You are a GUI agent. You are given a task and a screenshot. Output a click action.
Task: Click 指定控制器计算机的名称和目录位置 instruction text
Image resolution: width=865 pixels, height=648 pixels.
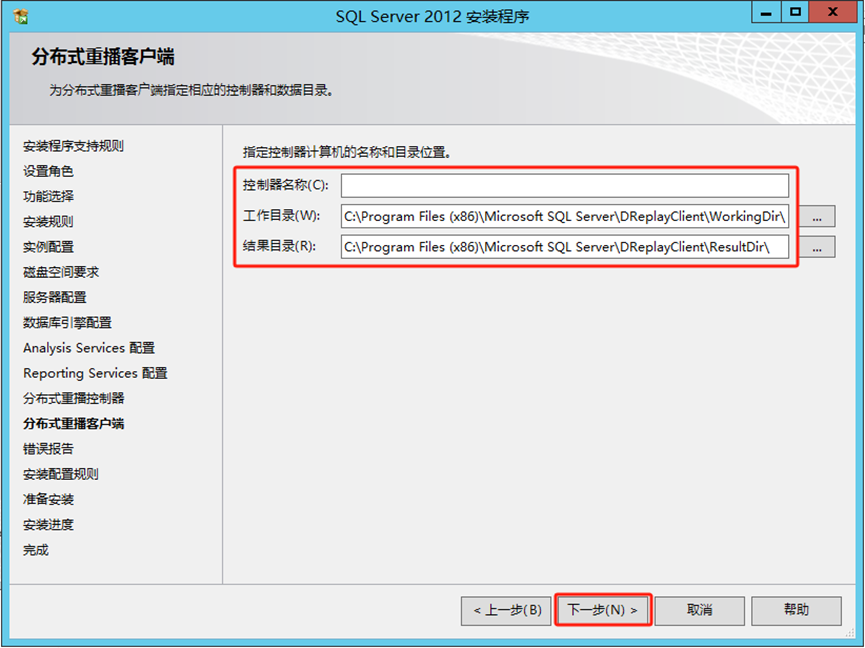347,153
